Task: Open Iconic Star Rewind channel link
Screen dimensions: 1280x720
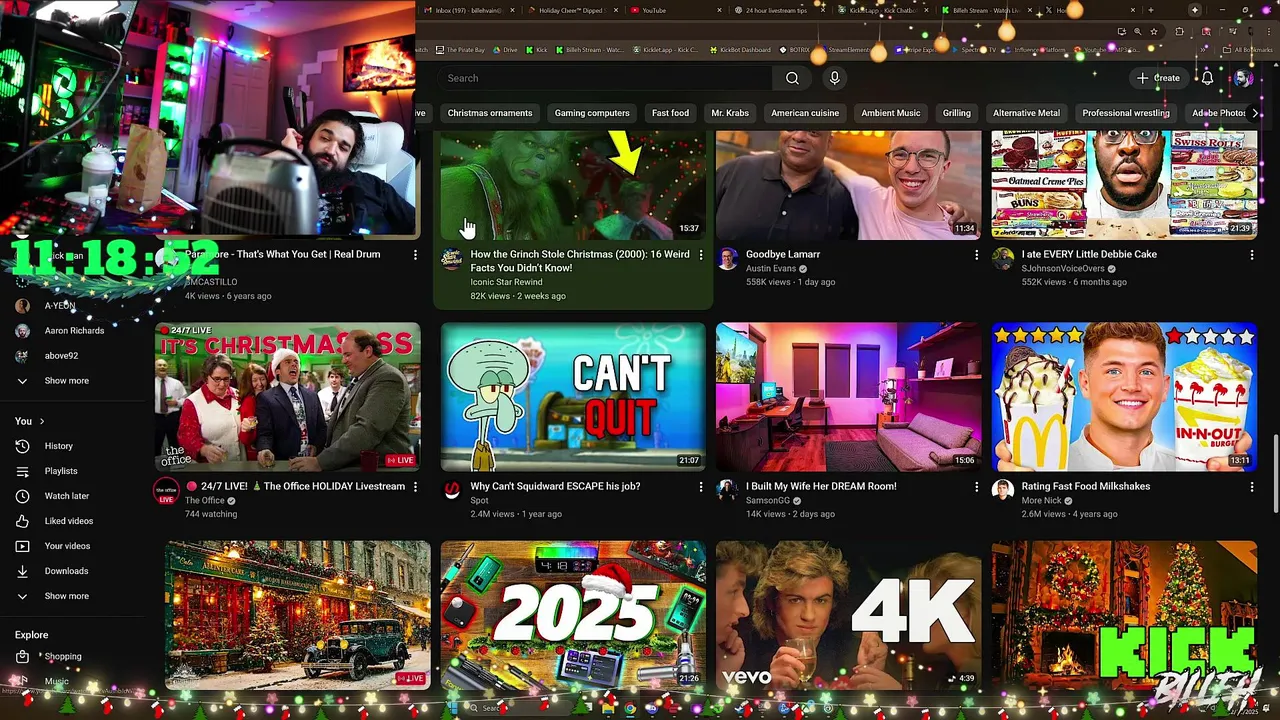Action: coord(507,282)
